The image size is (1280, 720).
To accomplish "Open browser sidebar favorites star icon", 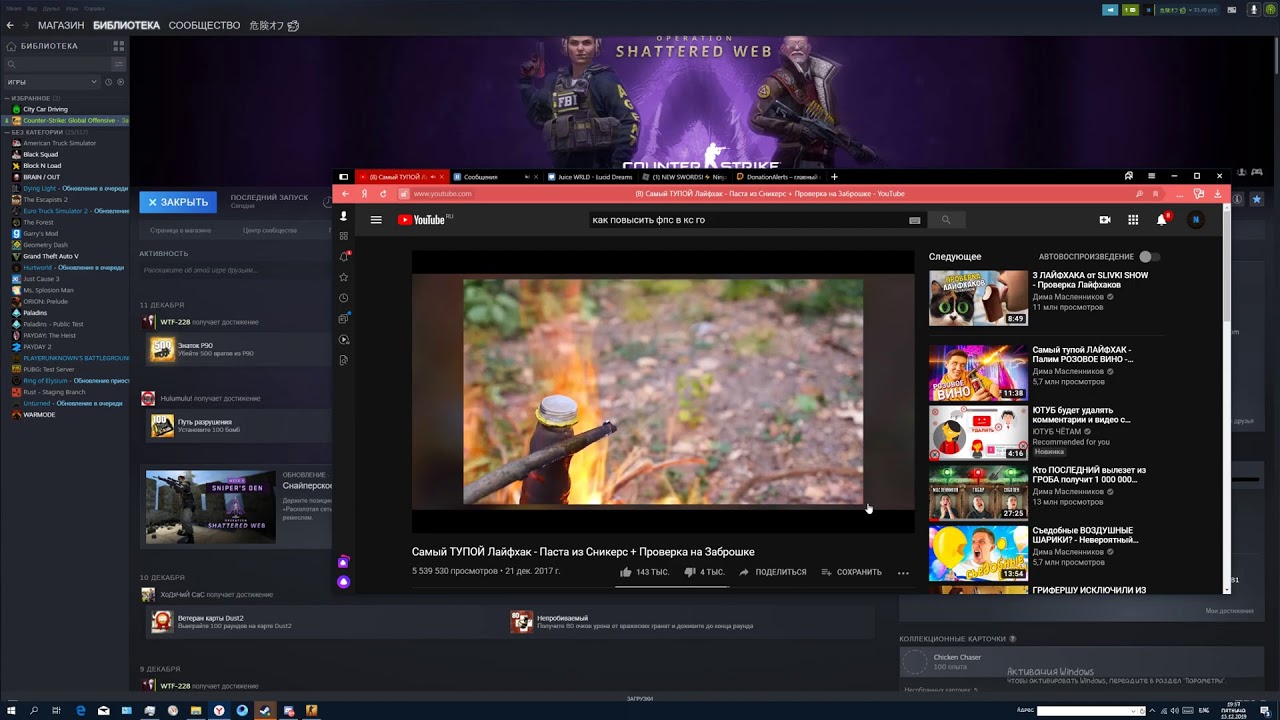I will pos(344,277).
